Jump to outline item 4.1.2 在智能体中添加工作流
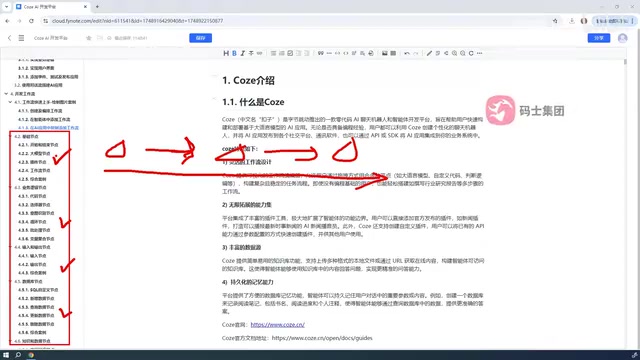 coord(44,119)
